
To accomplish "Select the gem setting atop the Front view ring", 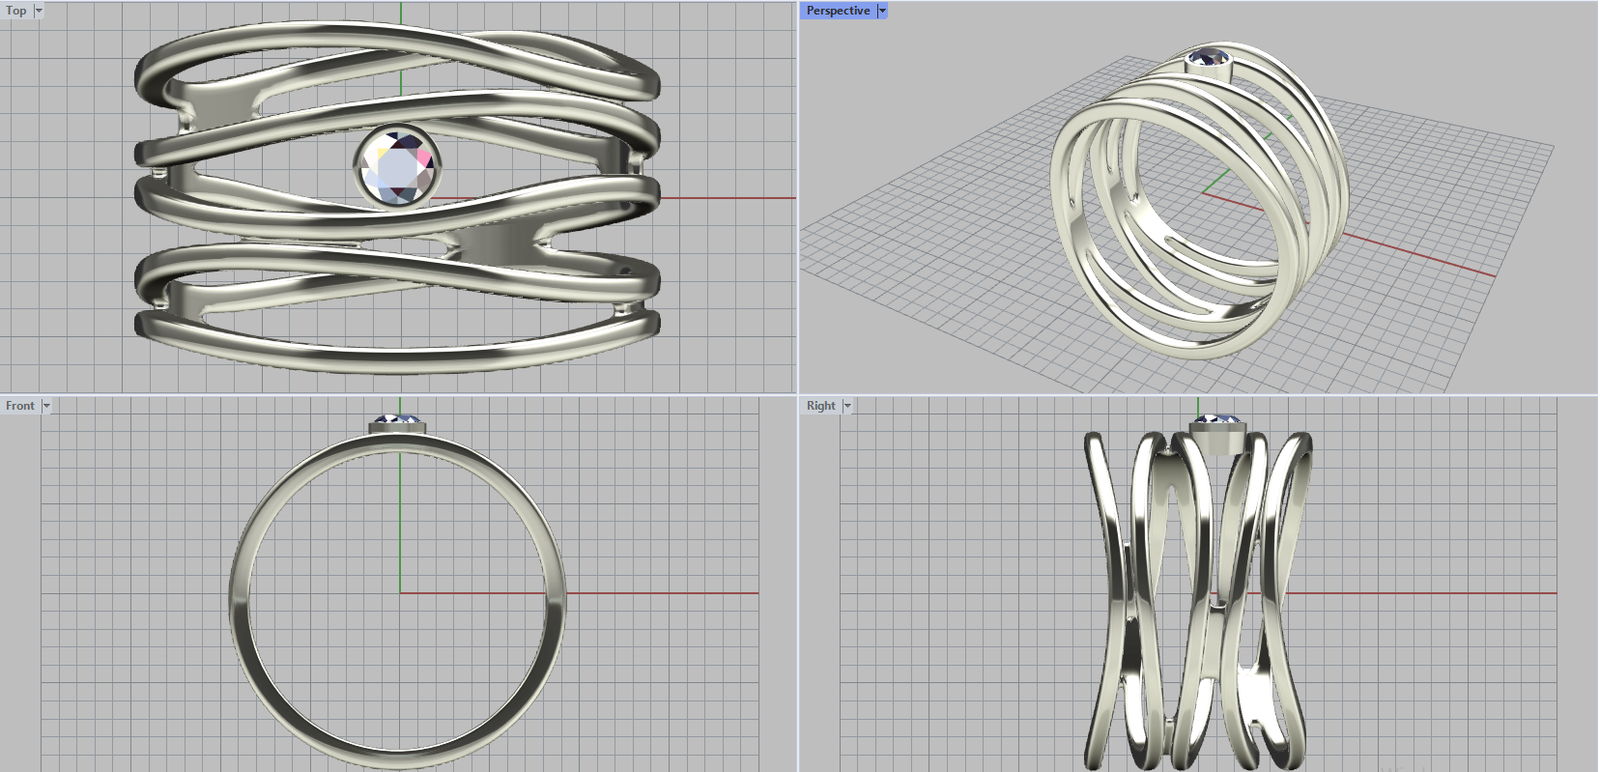I will 398,424.
